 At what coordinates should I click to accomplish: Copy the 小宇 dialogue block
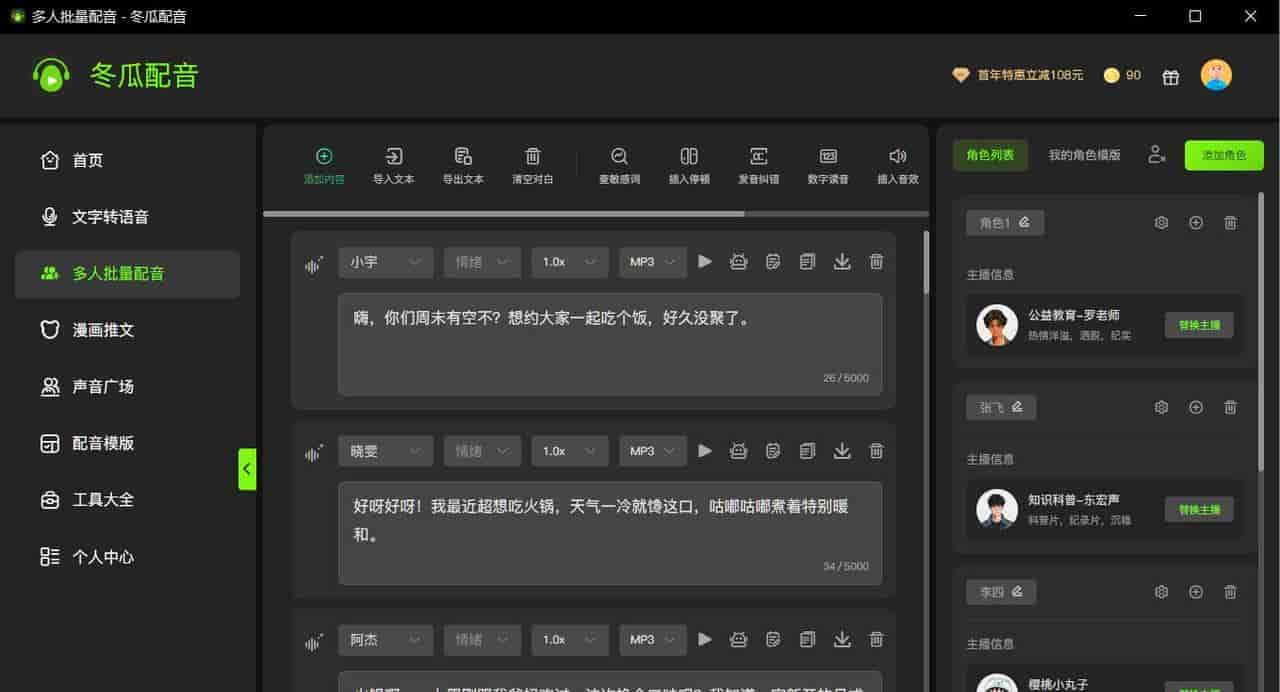[x=807, y=261]
